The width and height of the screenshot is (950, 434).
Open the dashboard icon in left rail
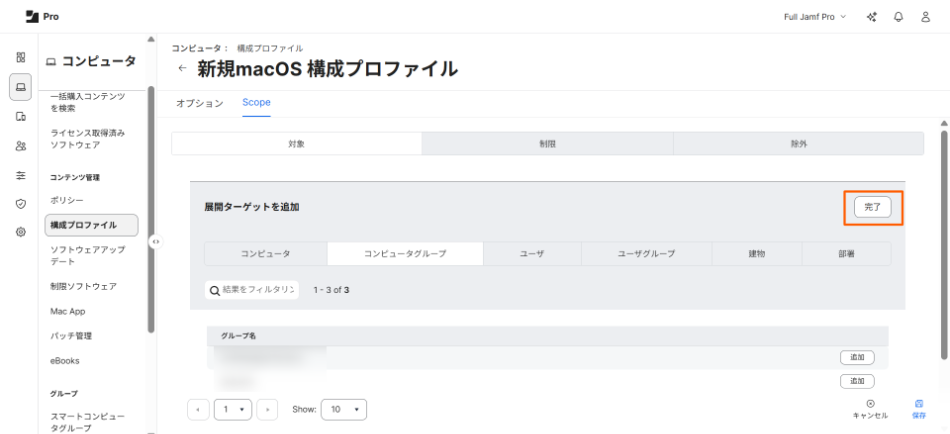20,58
